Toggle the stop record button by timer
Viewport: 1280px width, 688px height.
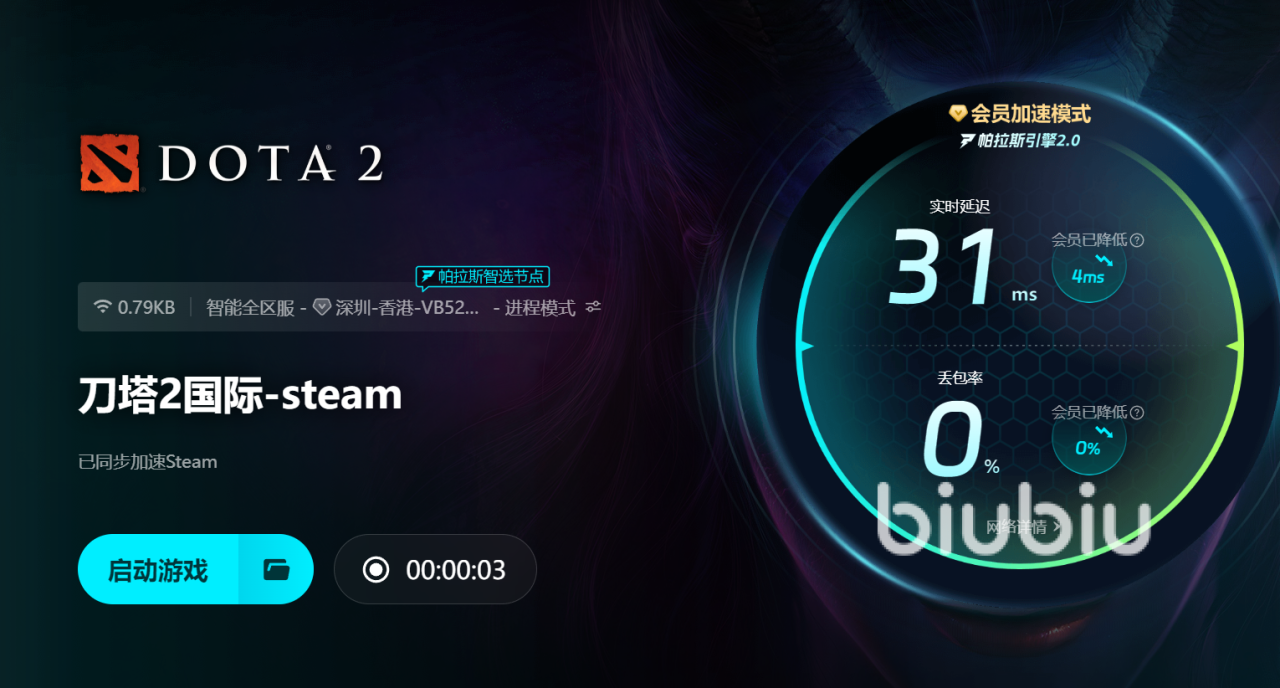click(376, 570)
